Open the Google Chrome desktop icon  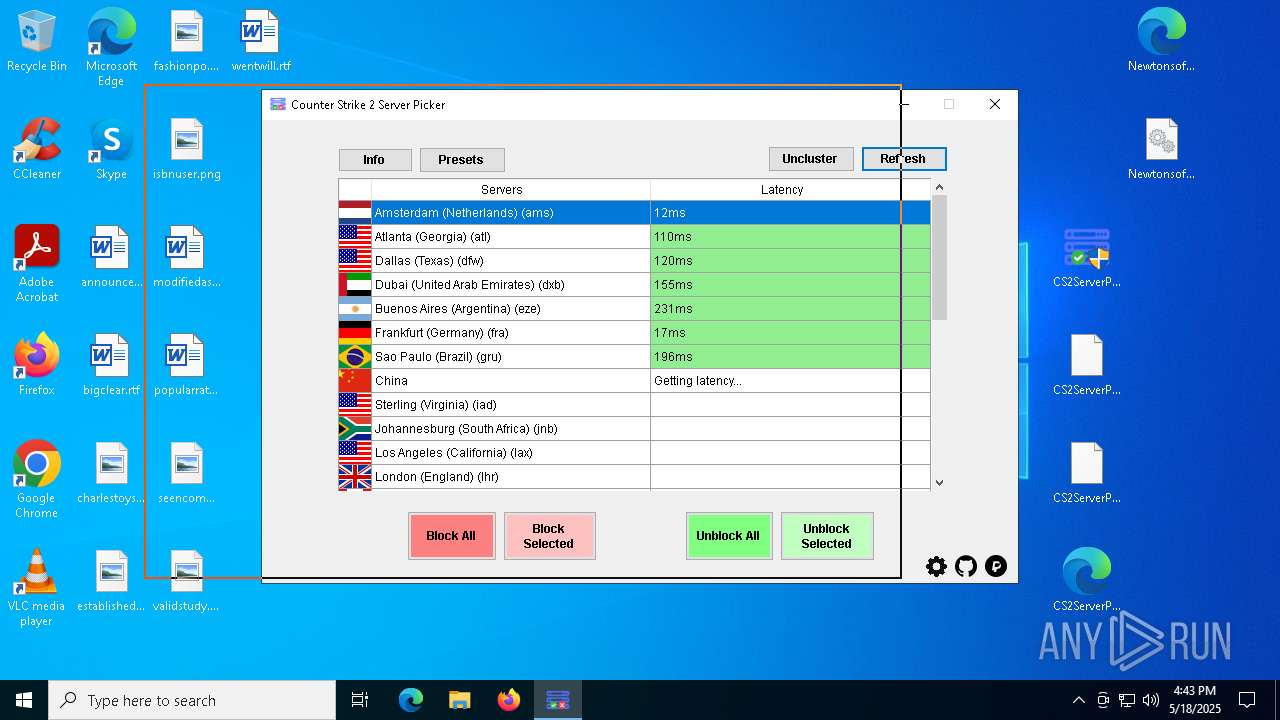click(x=37, y=480)
